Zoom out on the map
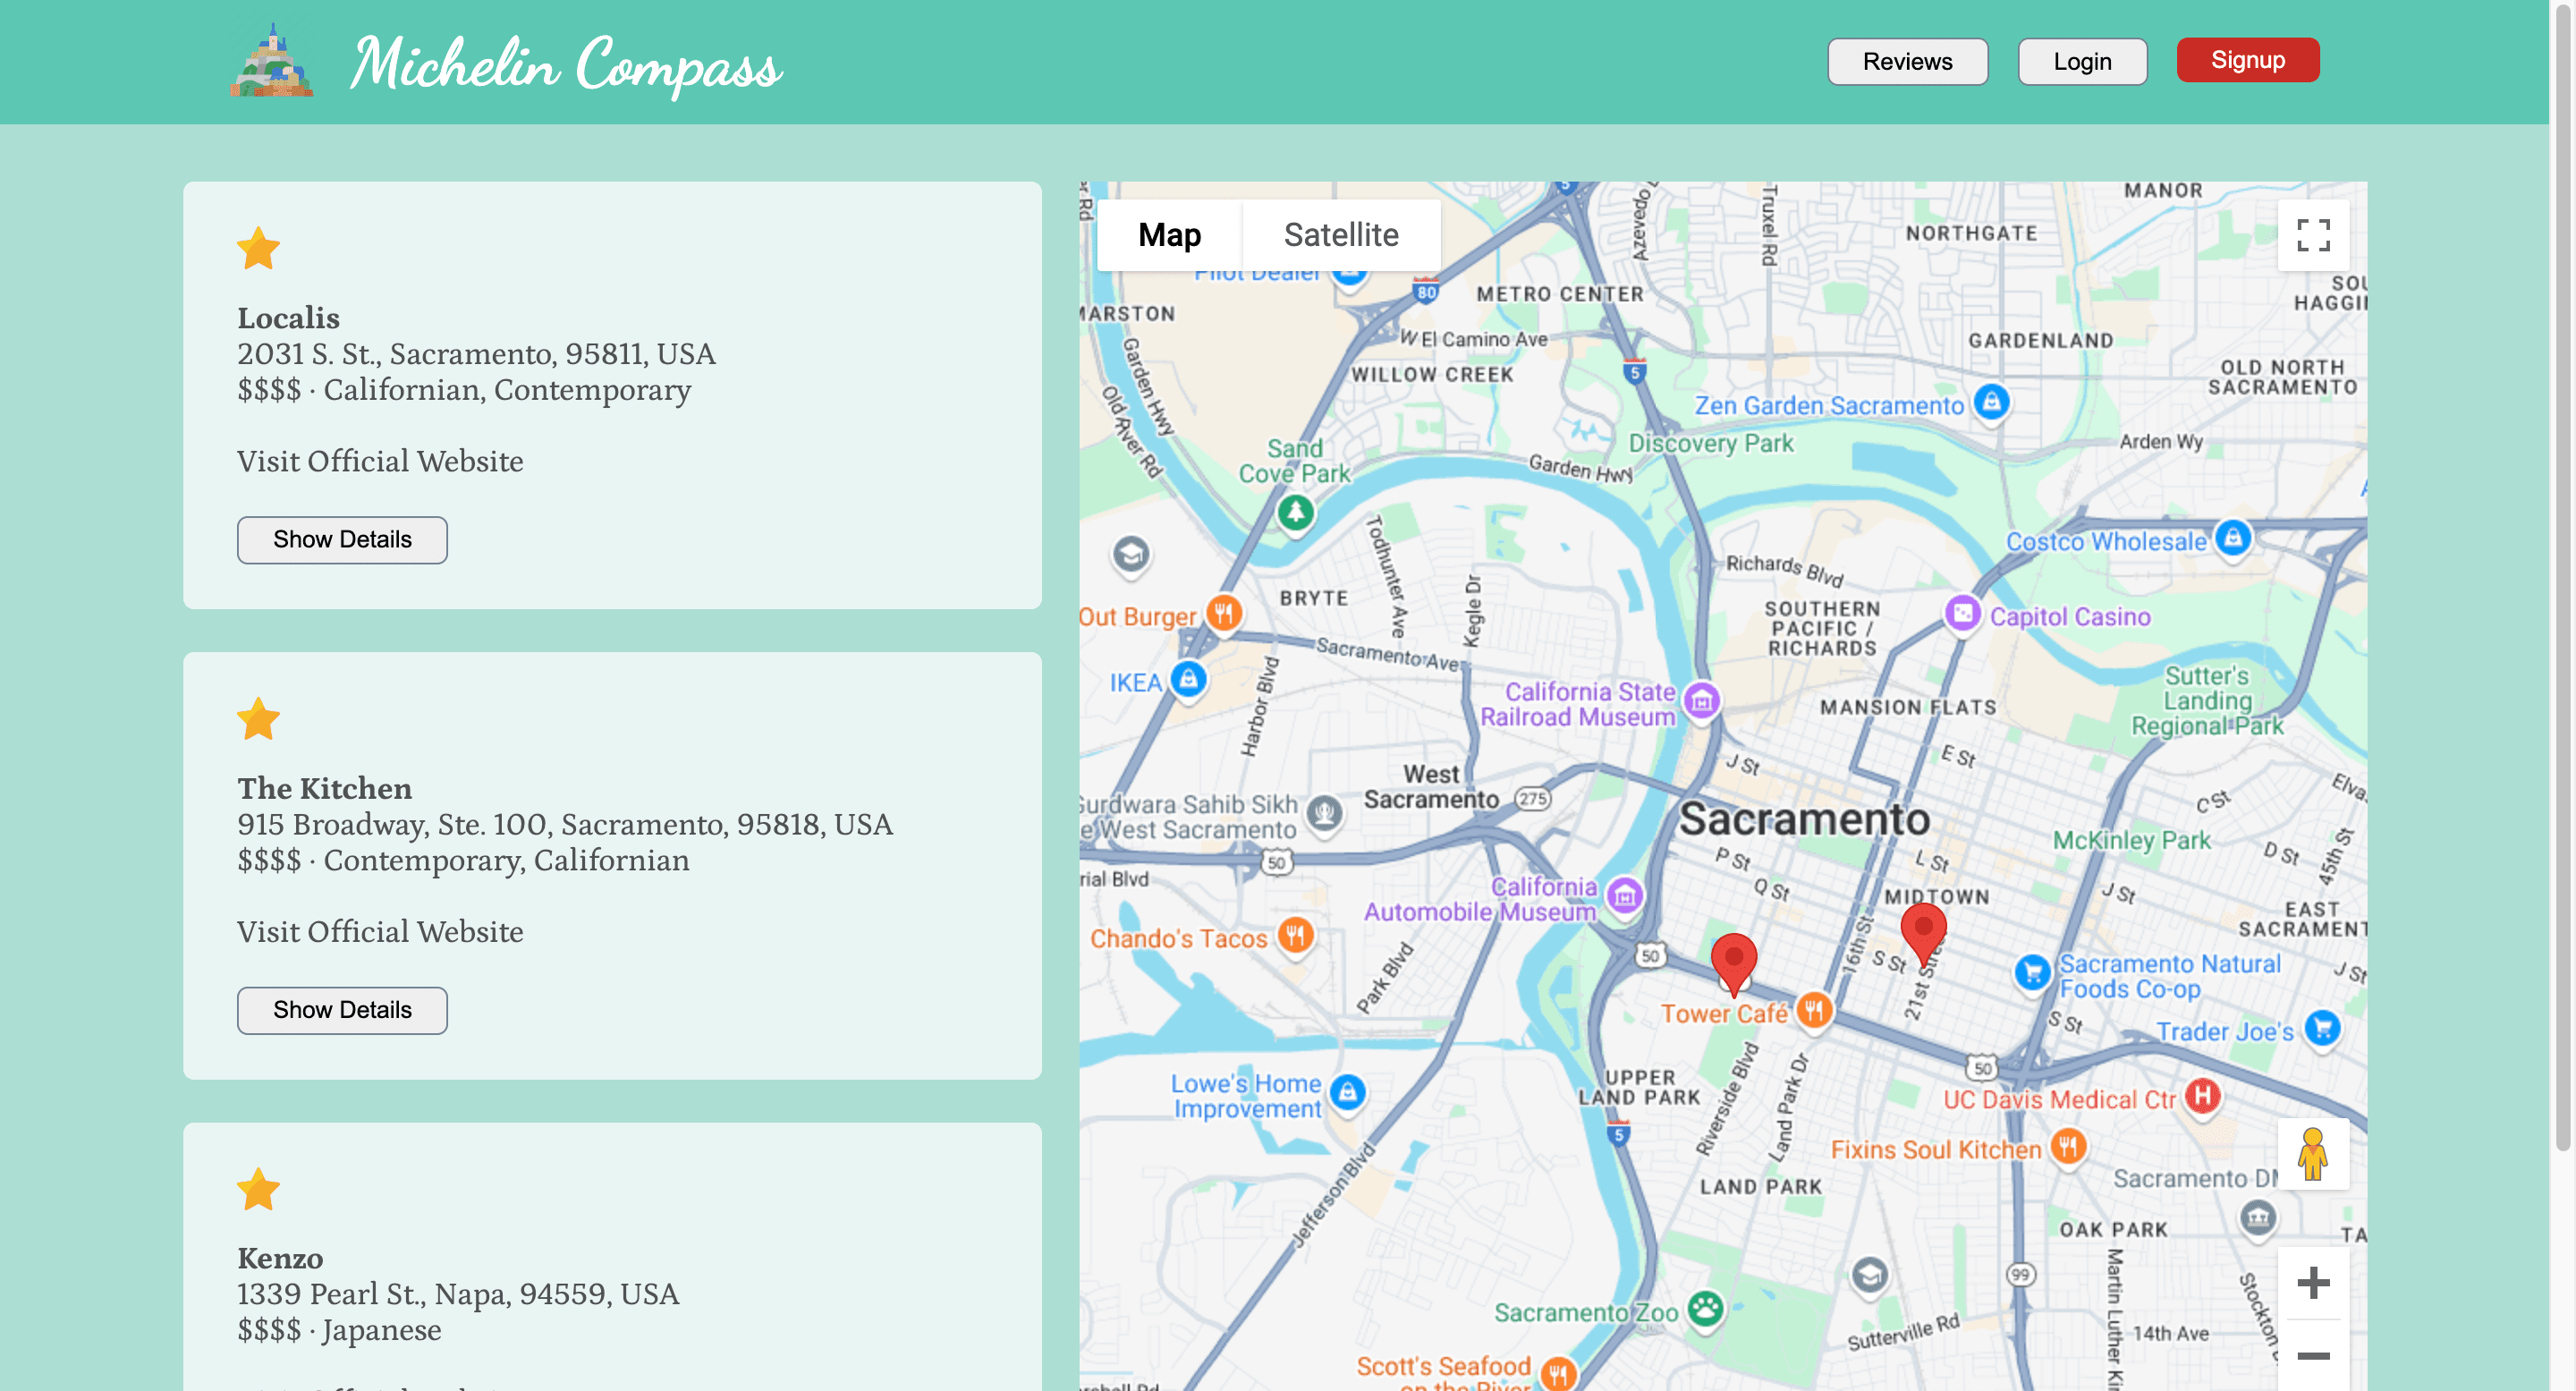 click(x=2312, y=1356)
